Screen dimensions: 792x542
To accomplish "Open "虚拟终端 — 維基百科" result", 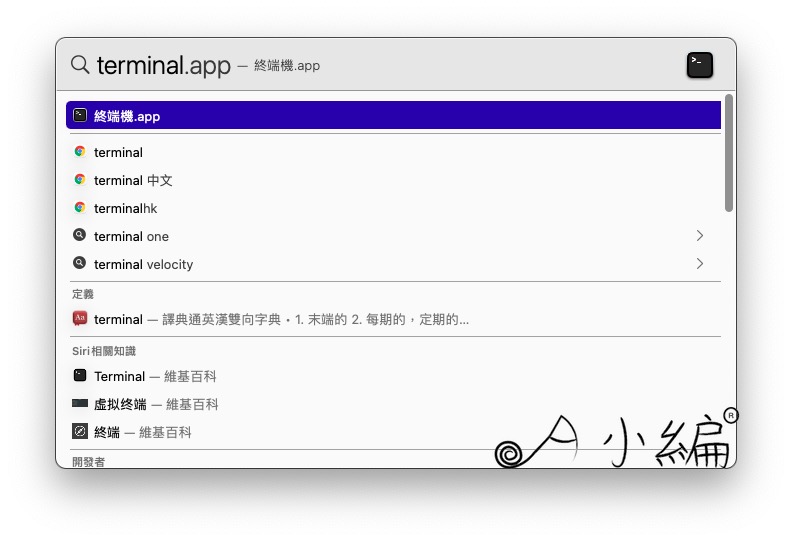I will pyautogui.click(x=393, y=404).
